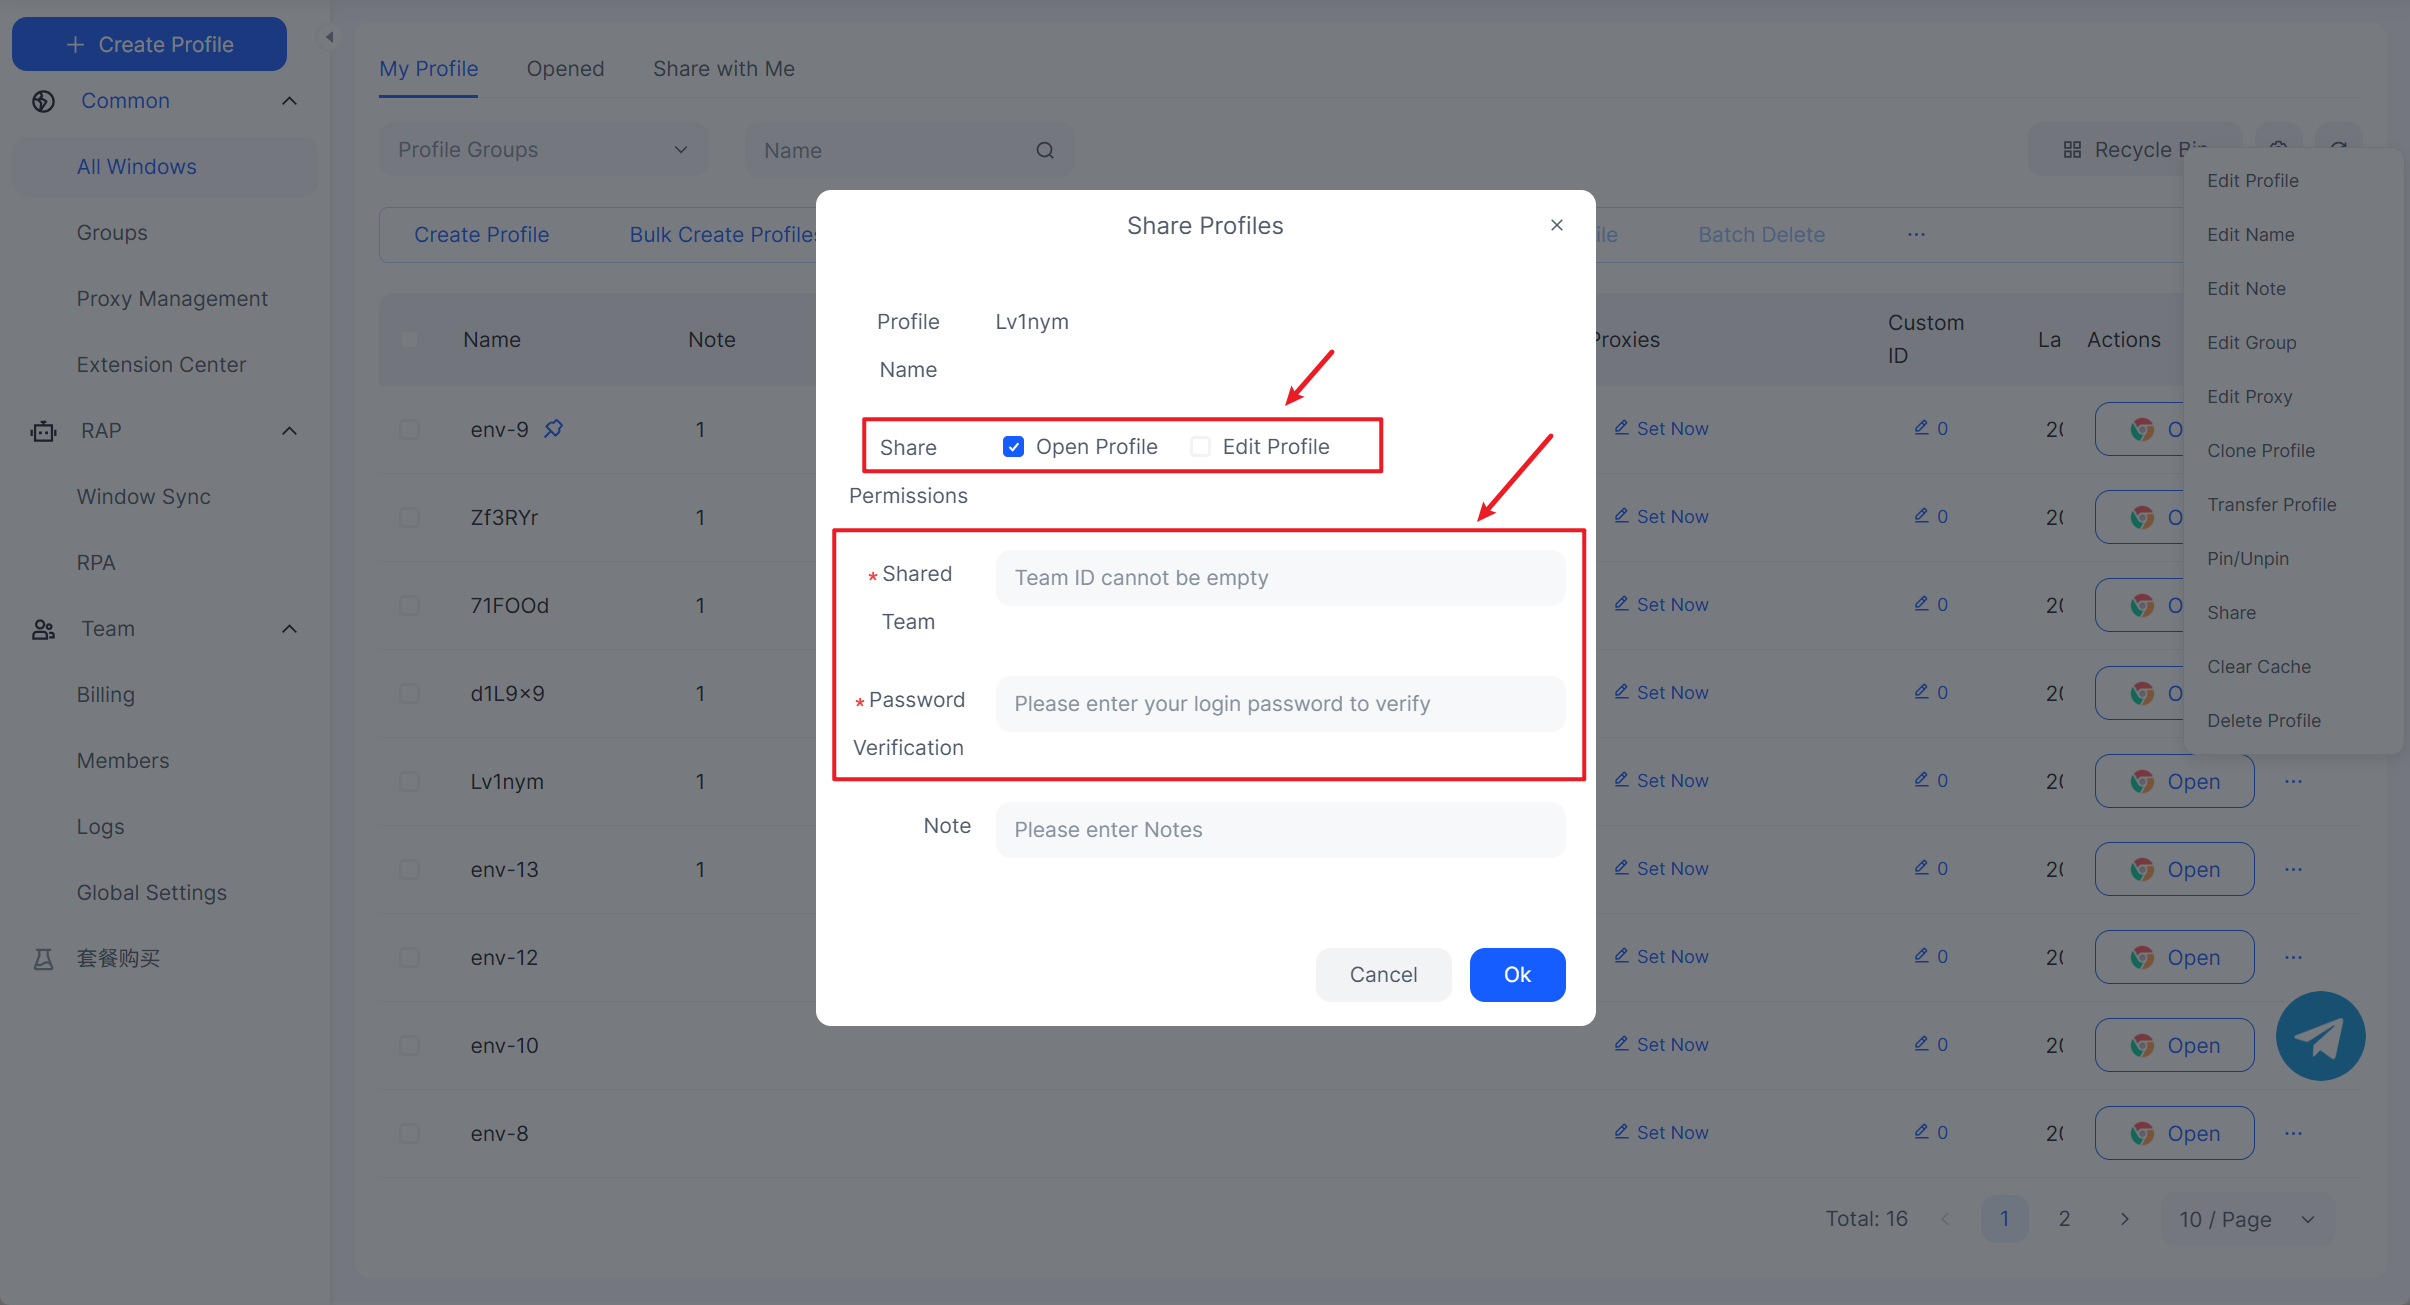2410x1305 pixels.
Task: Click the search magnifier in Name field
Action: point(1045,150)
